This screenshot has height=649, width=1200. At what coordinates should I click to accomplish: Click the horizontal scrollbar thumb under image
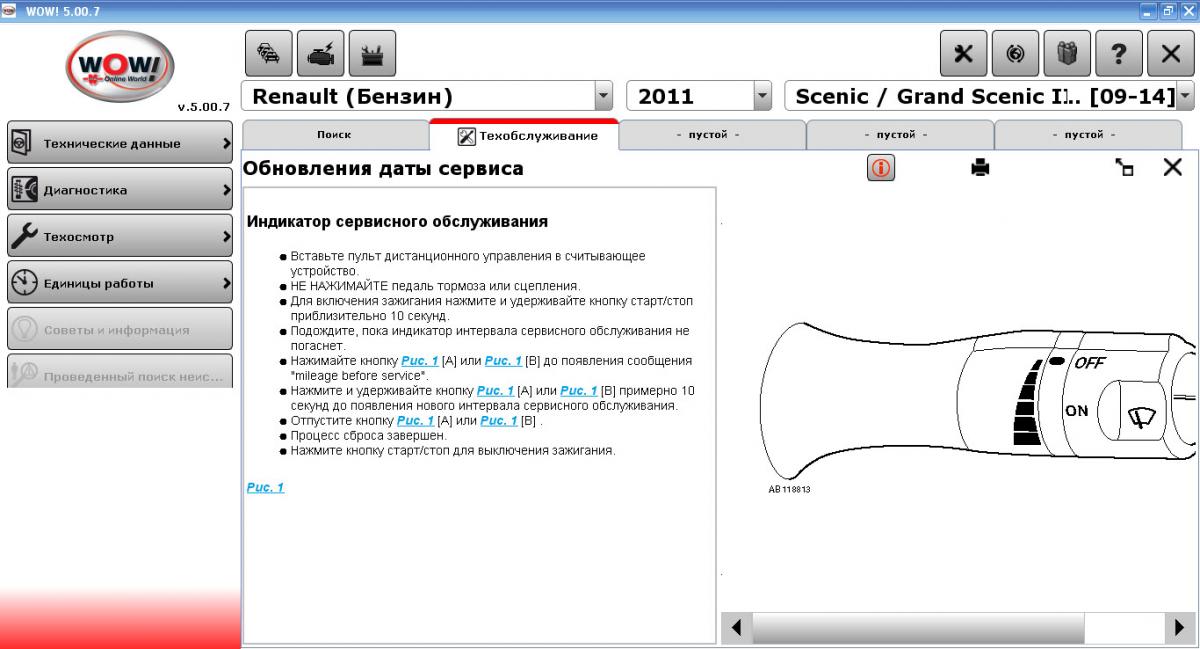coord(917,628)
